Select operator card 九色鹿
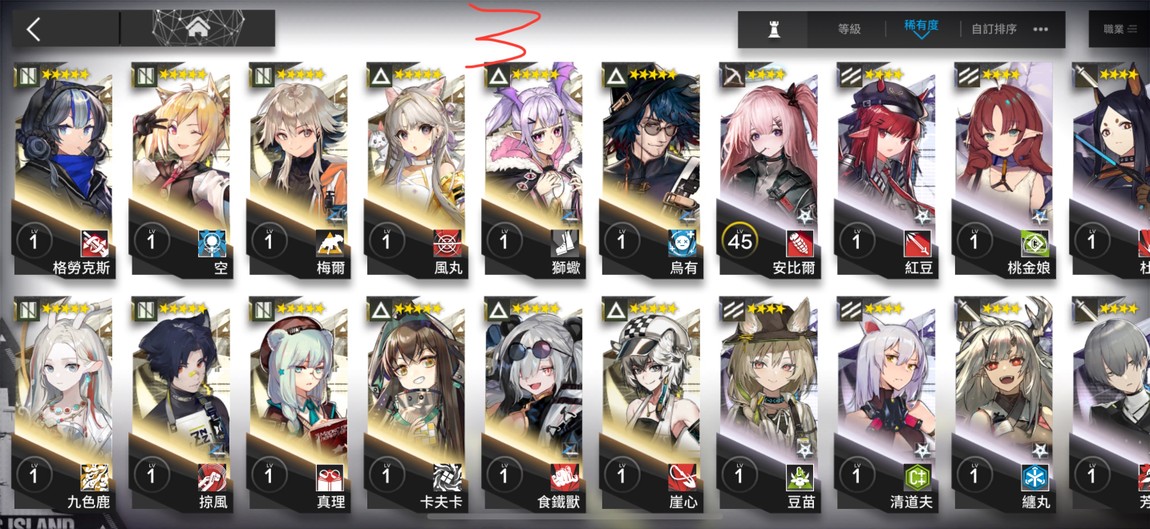Screen dimensions: 1150x529 click(x=62, y=406)
